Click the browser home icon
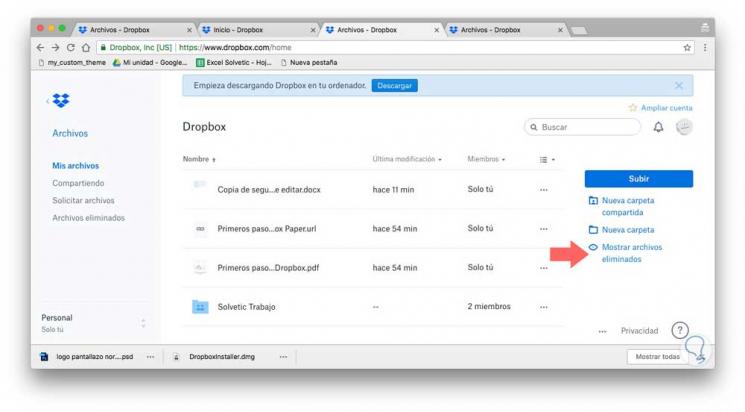Viewport: 745px width, 412px height. point(86,48)
